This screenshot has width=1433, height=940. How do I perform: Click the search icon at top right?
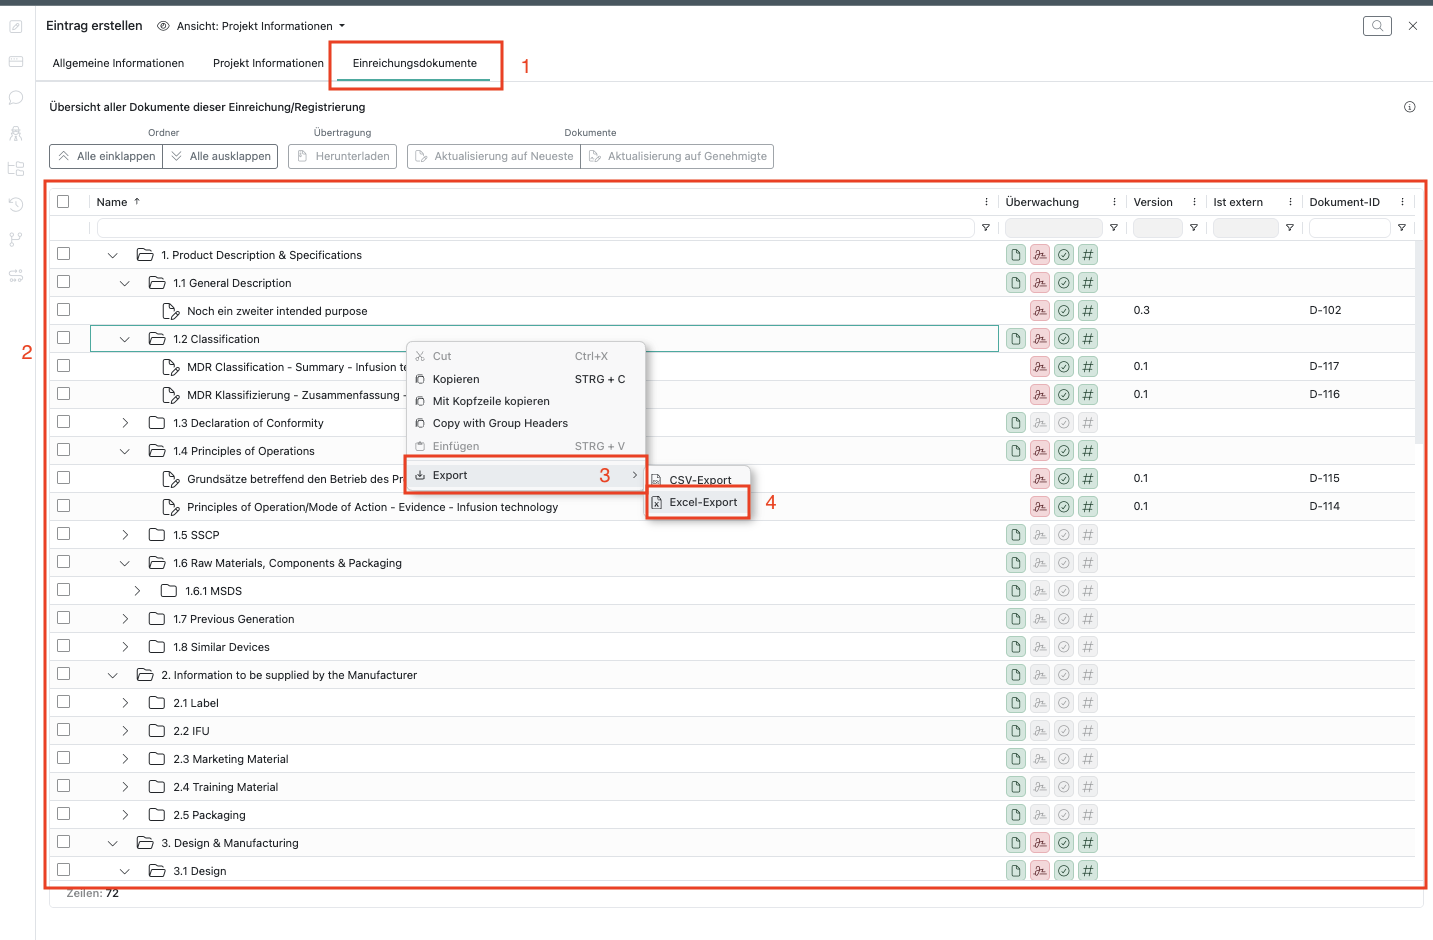pyautogui.click(x=1377, y=26)
